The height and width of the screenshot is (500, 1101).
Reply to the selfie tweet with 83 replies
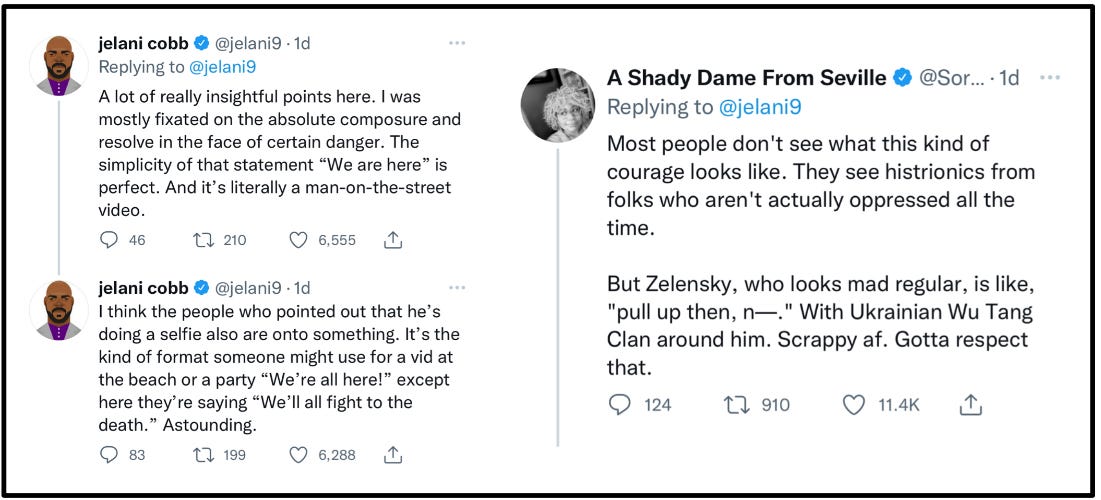111,455
